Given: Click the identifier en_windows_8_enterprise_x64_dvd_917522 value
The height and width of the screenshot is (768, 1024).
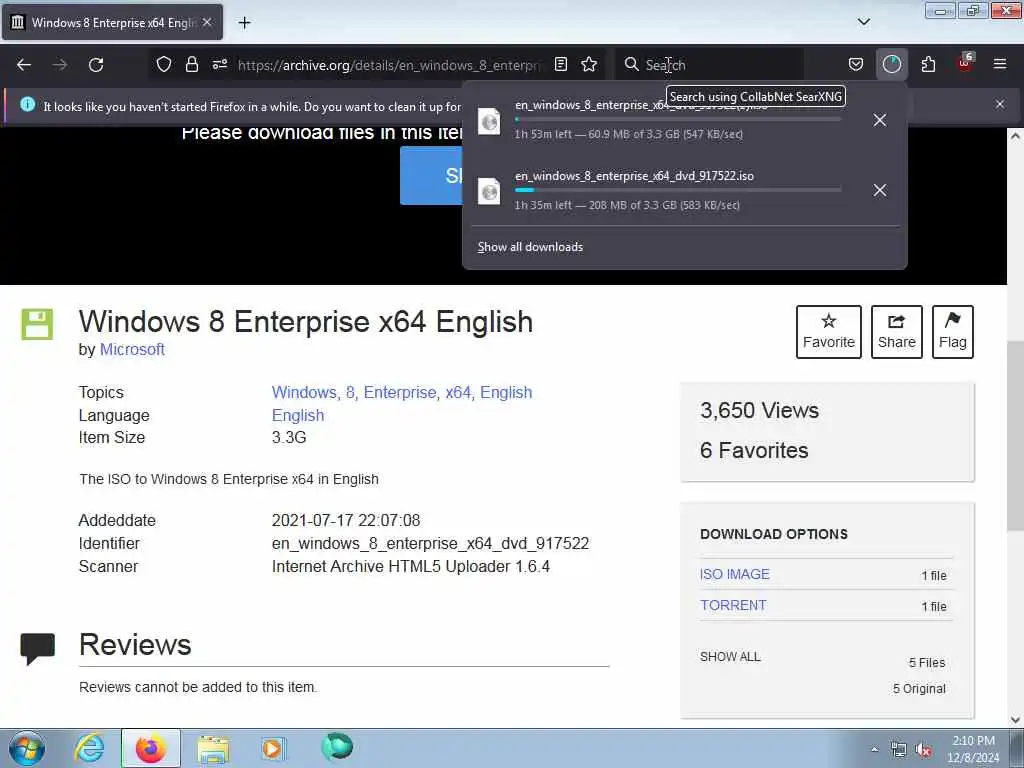Looking at the screenshot, I should point(430,543).
